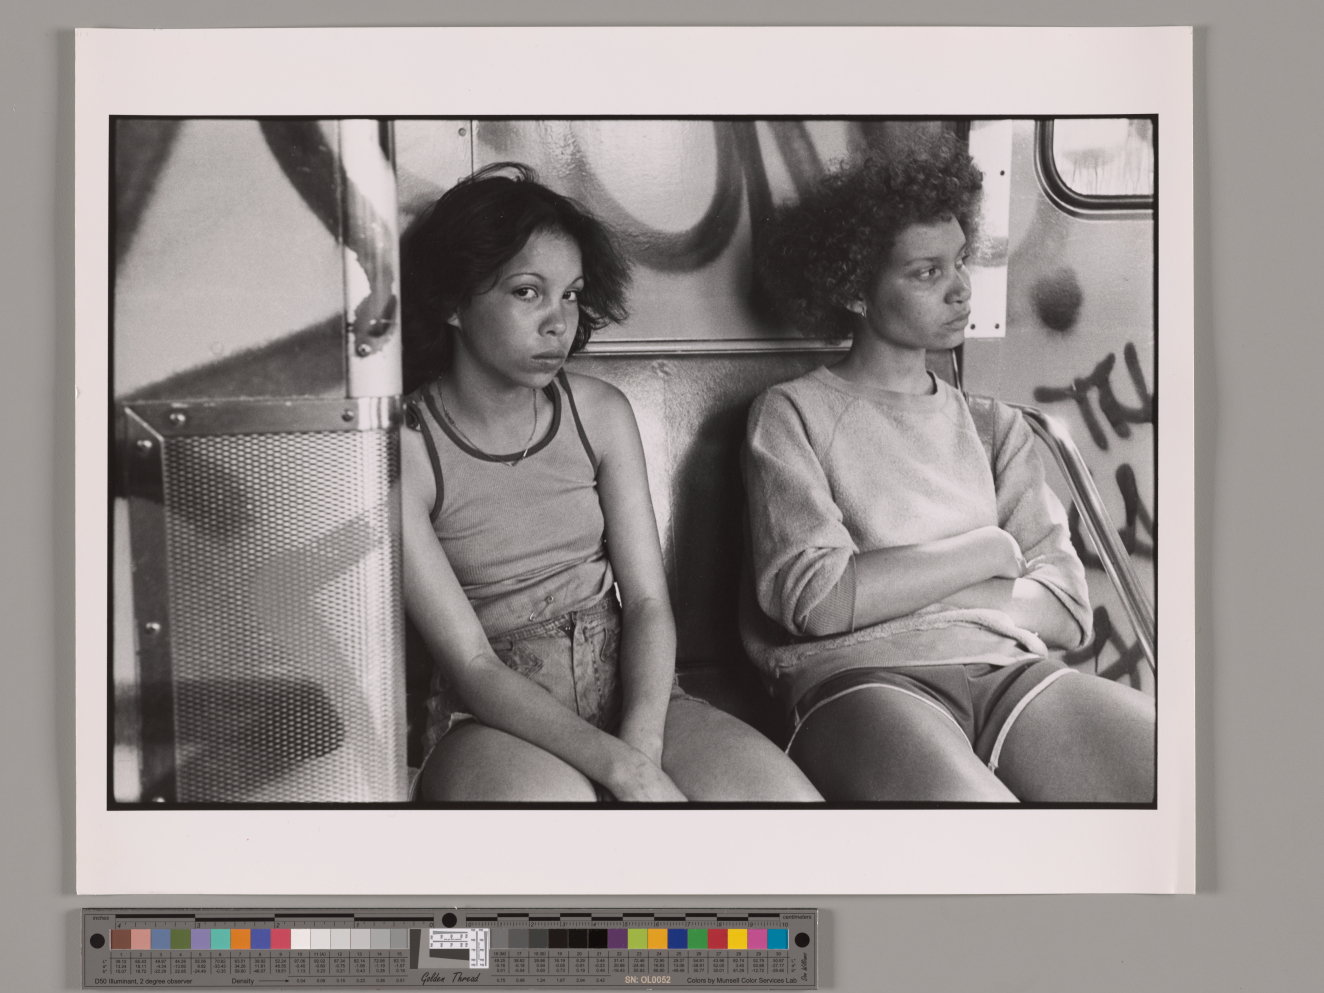Screen dimensions: 1324x993
Task: Click the 'Density' label on the target
Action: (x=243, y=981)
